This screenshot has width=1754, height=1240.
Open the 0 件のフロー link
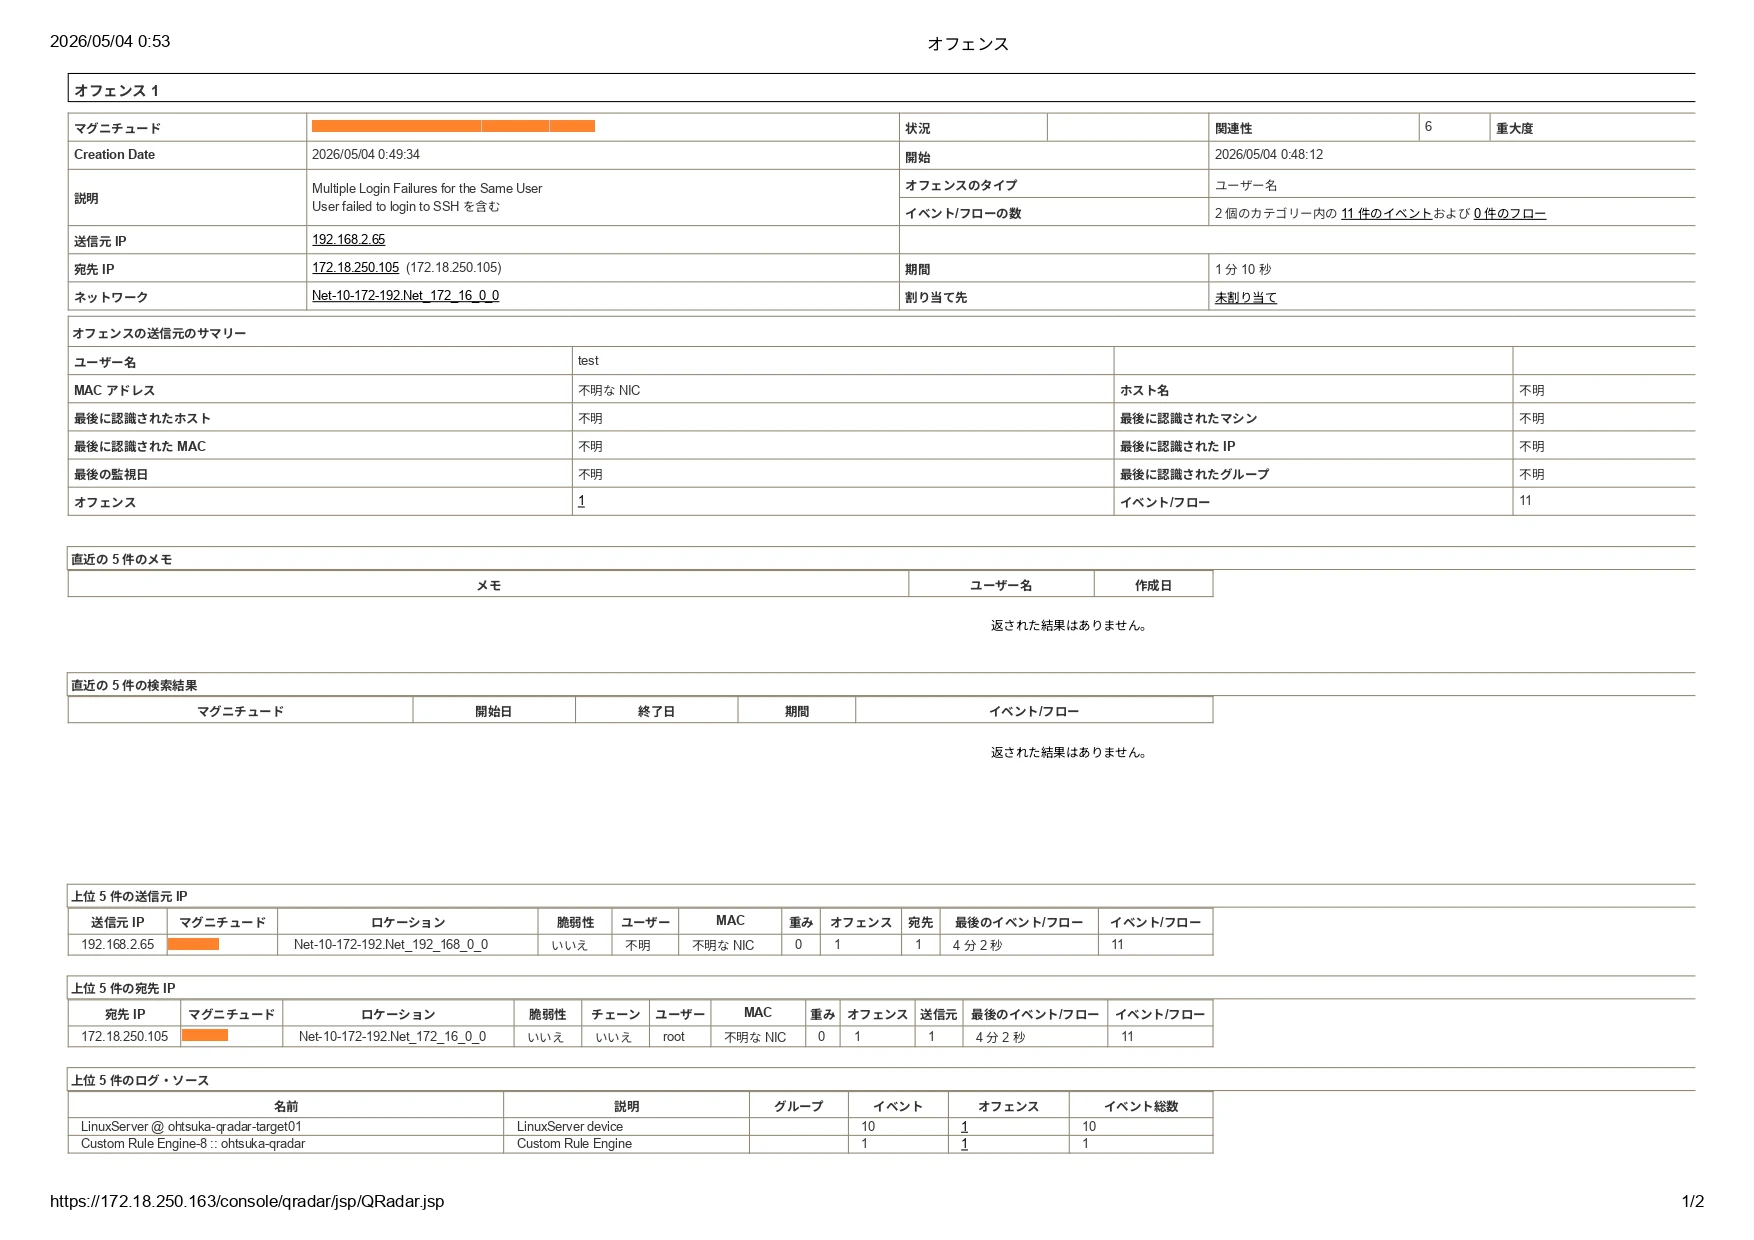click(1509, 214)
